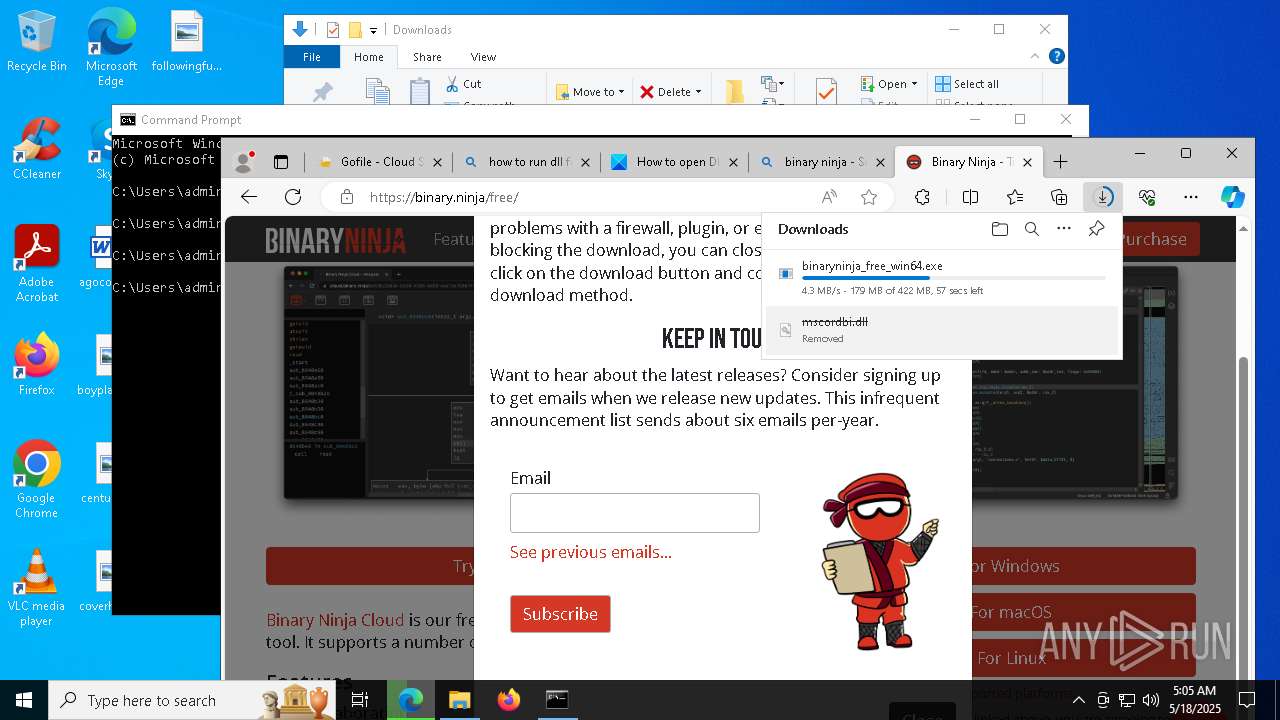
Task: Open Edge extensions puzzle icon
Action: [922, 197]
